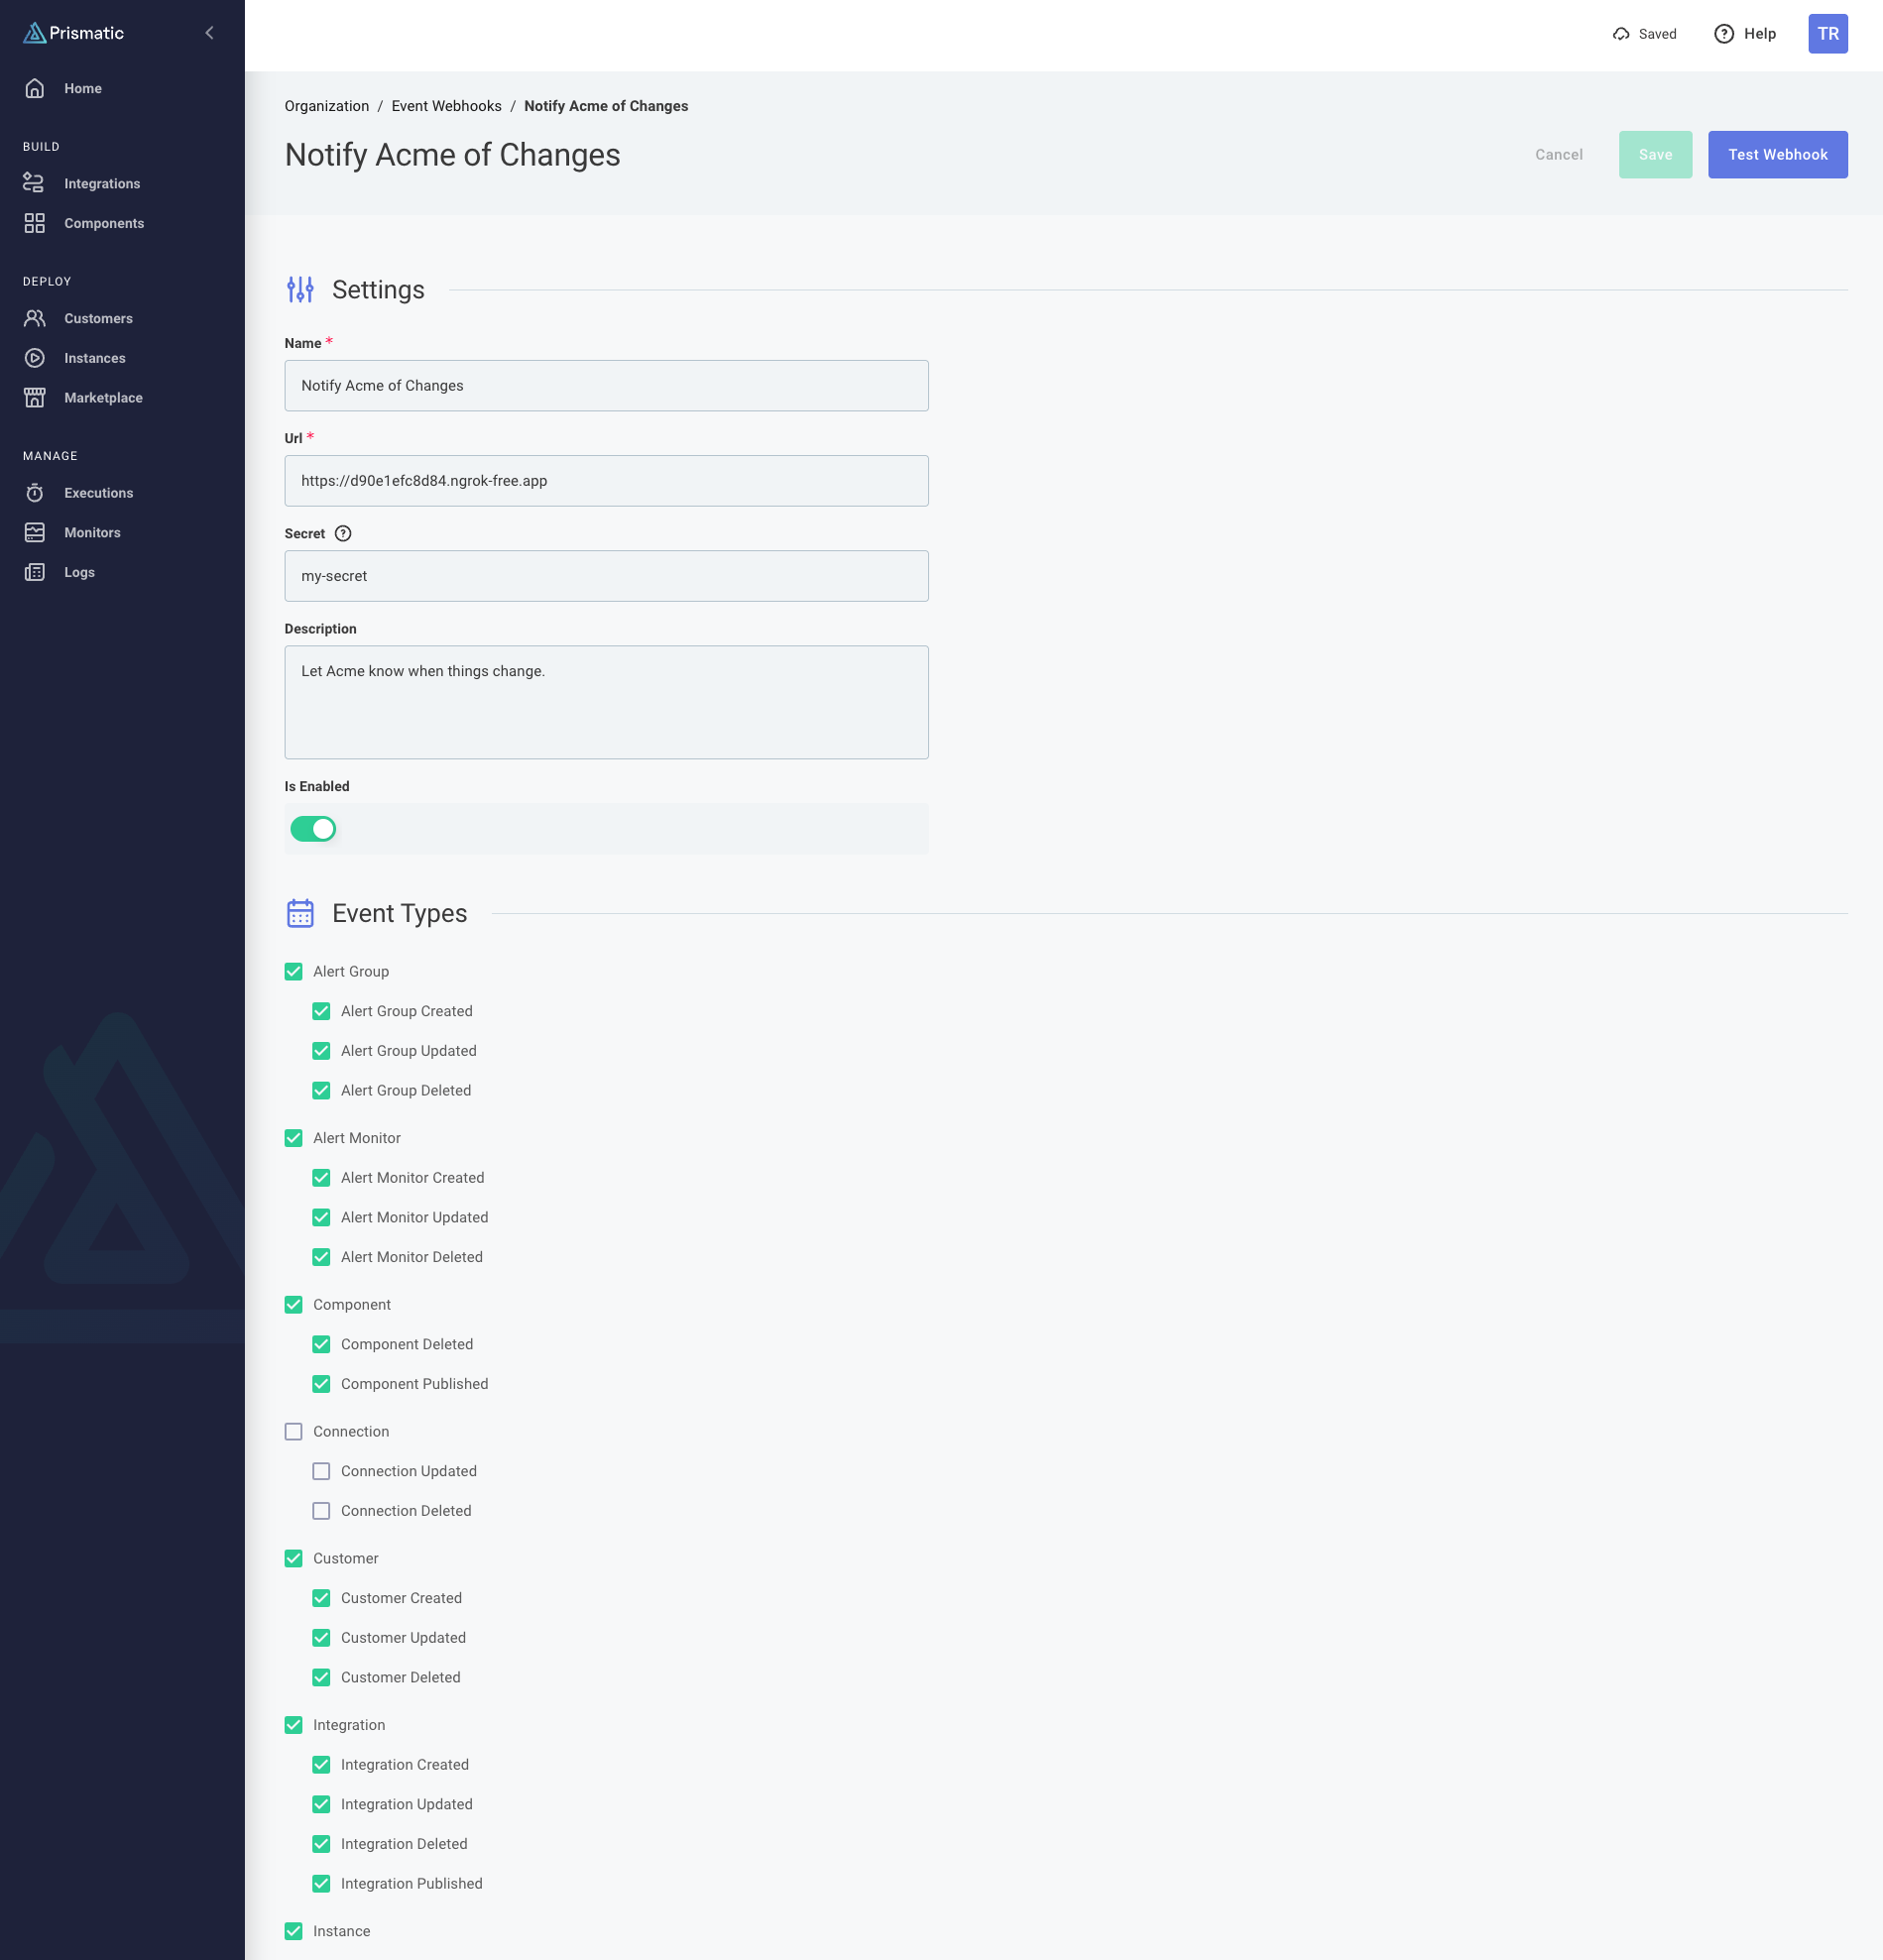Uncheck the Component Published checkbox
Viewport: 1883px width, 1960px height.
click(x=321, y=1384)
